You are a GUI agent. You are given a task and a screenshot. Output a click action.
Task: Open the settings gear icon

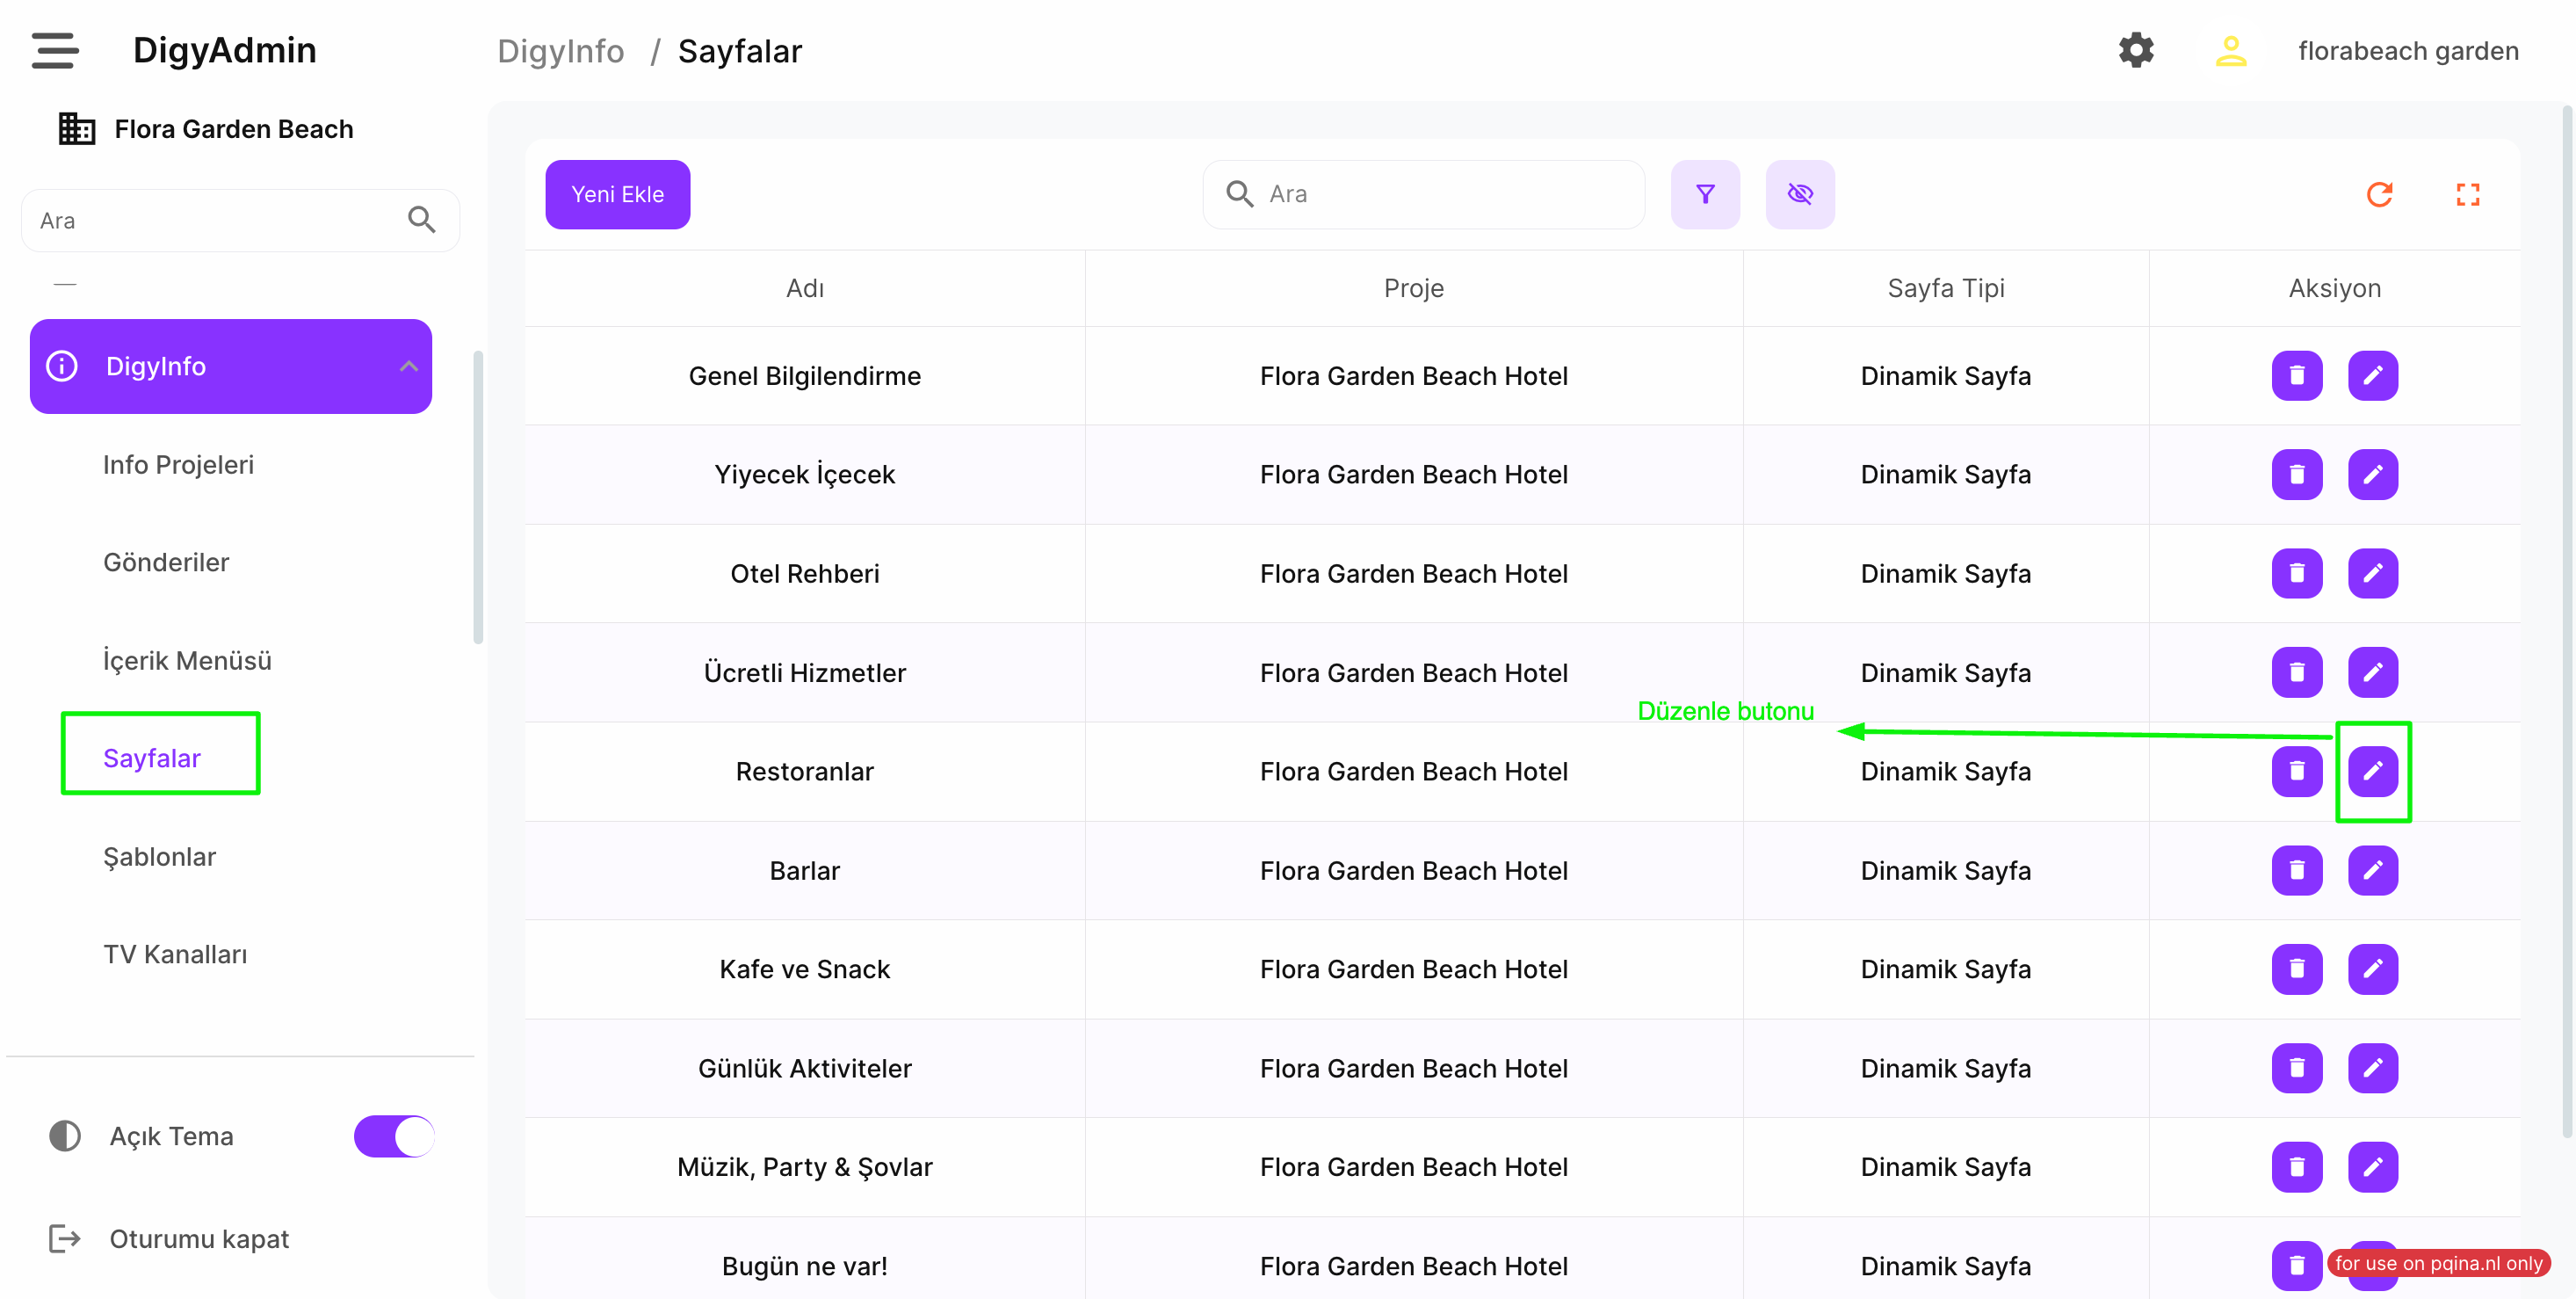(2135, 50)
